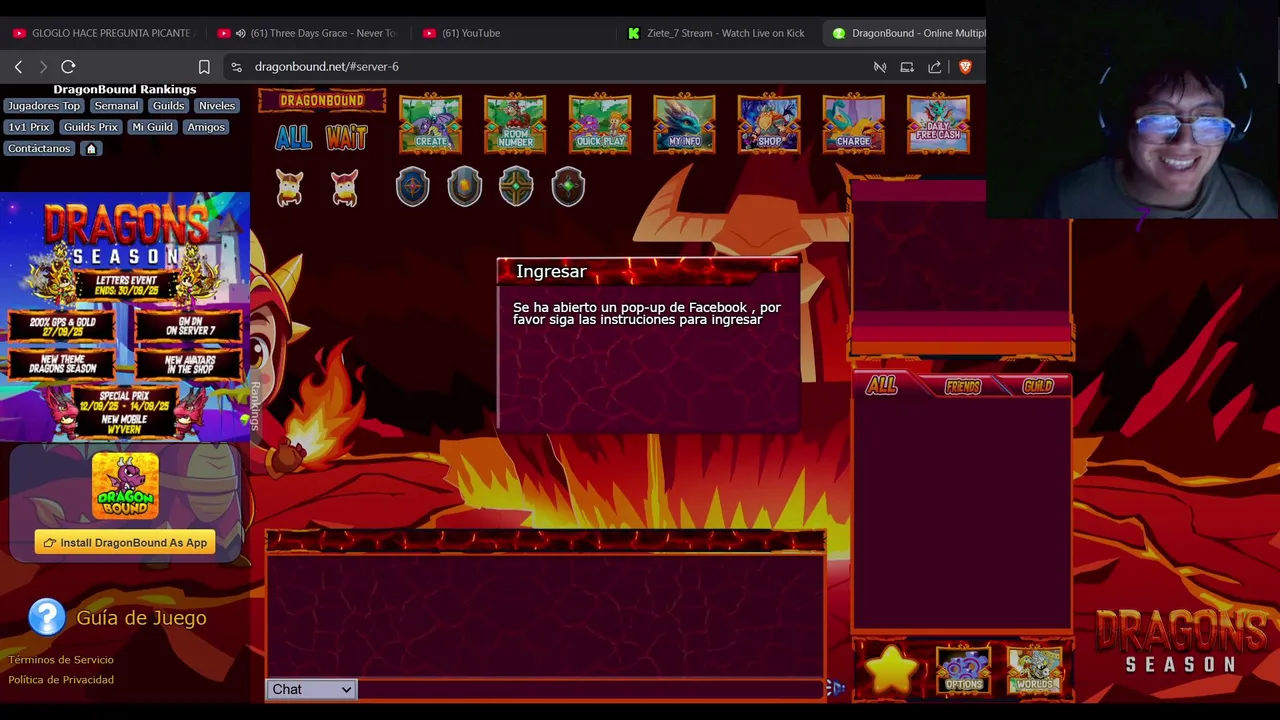Screen dimensions: 1280x720
Task: Click the green-gem dark shield icon
Action: (x=568, y=186)
